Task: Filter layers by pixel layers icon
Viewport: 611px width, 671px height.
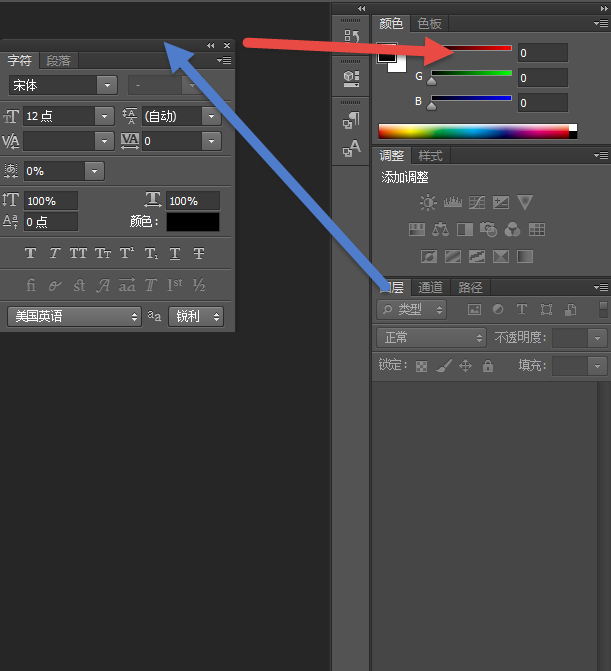Action: click(x=474, y=309)
